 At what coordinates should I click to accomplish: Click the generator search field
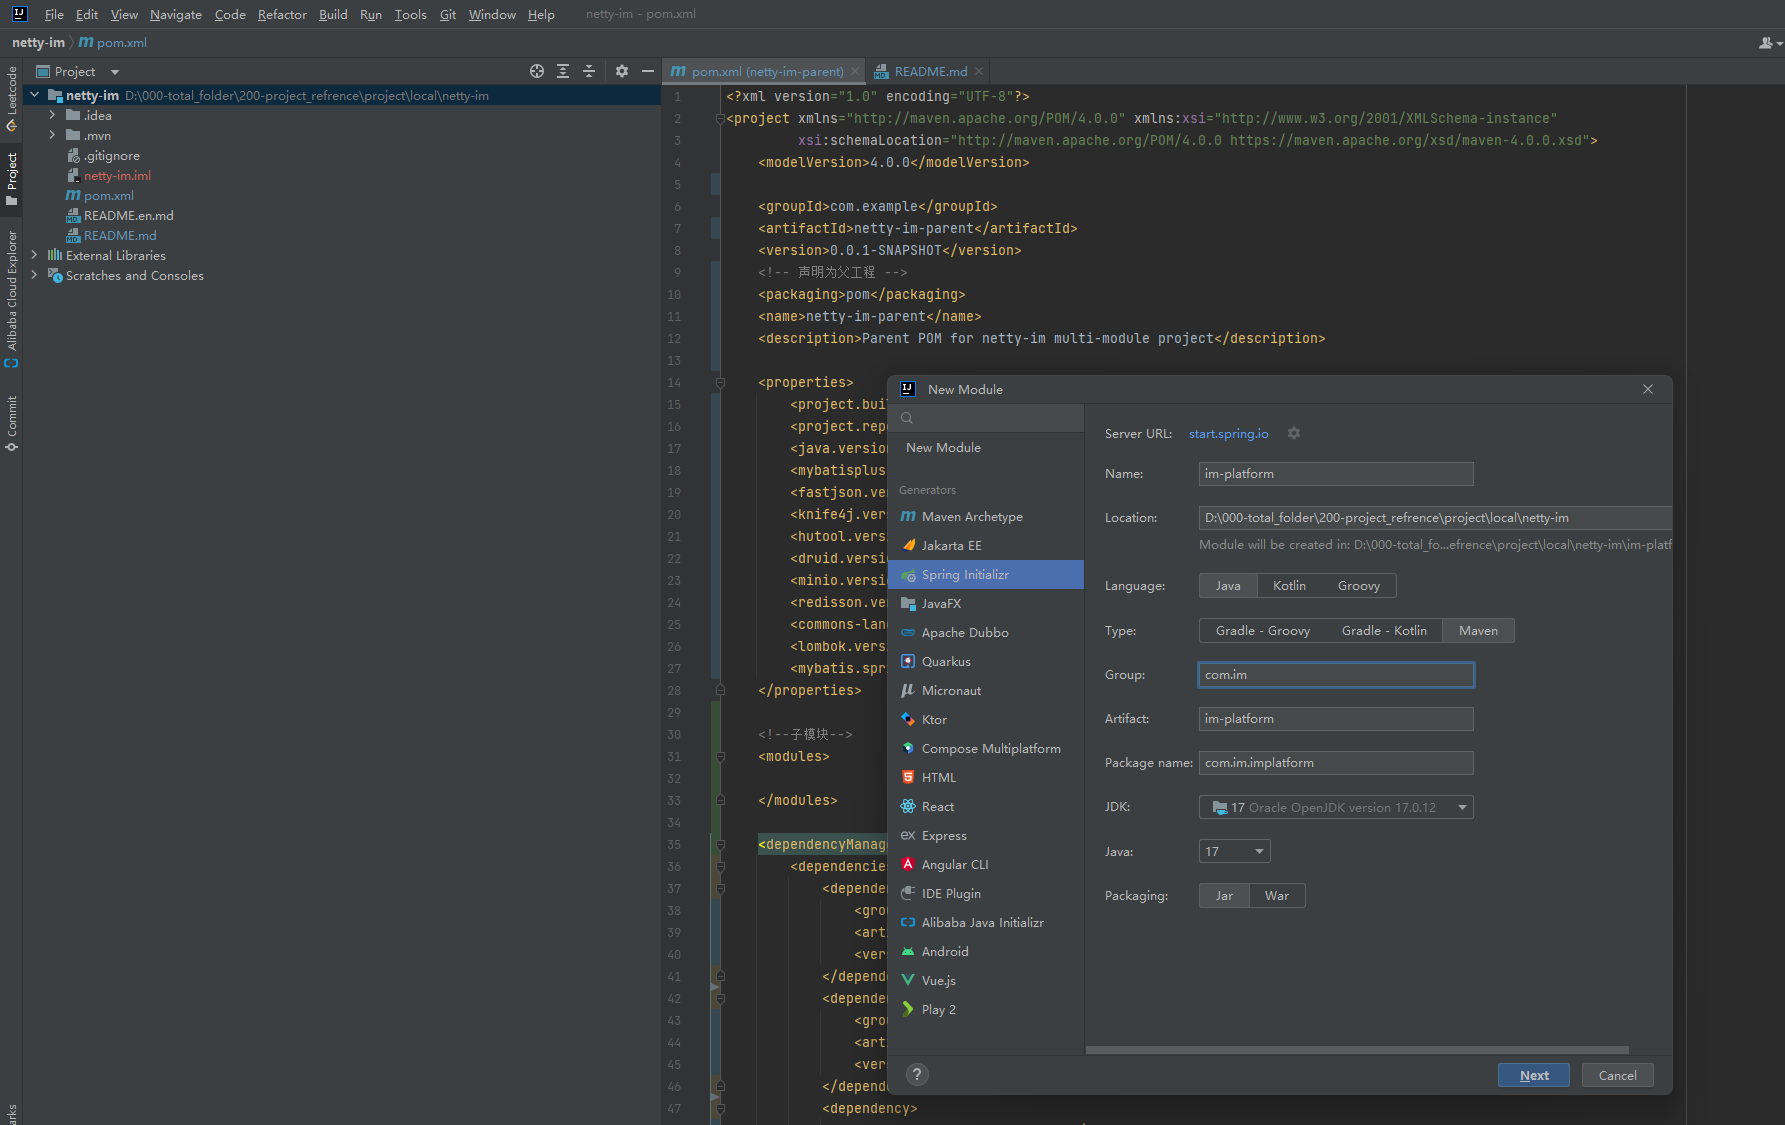click(985, 418)
